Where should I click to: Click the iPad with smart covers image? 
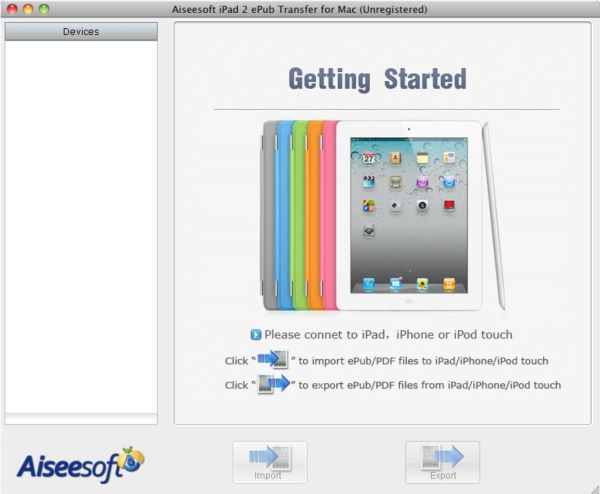[x=384, y=216]
